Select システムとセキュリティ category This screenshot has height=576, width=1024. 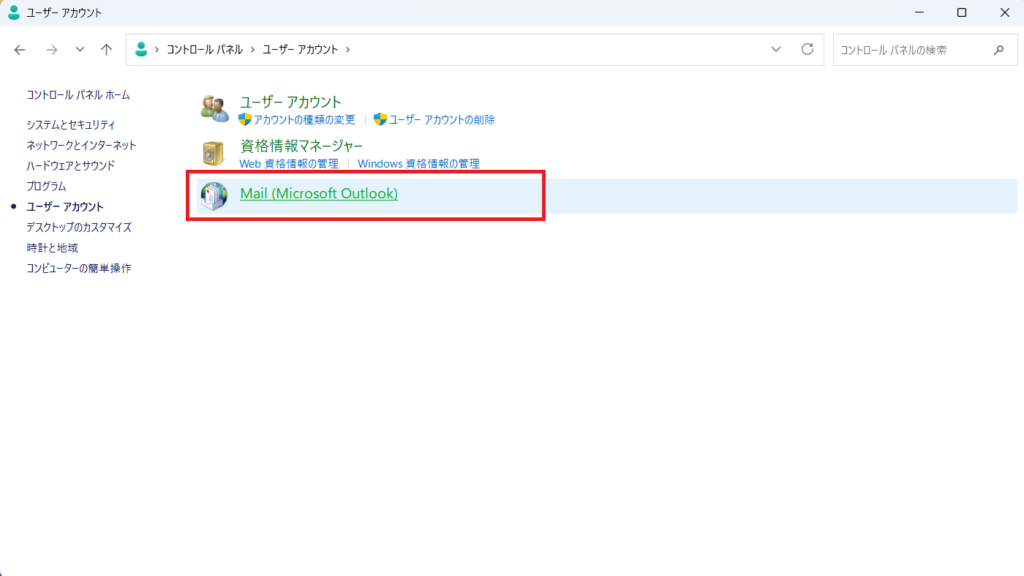click(x=70, y=125)
